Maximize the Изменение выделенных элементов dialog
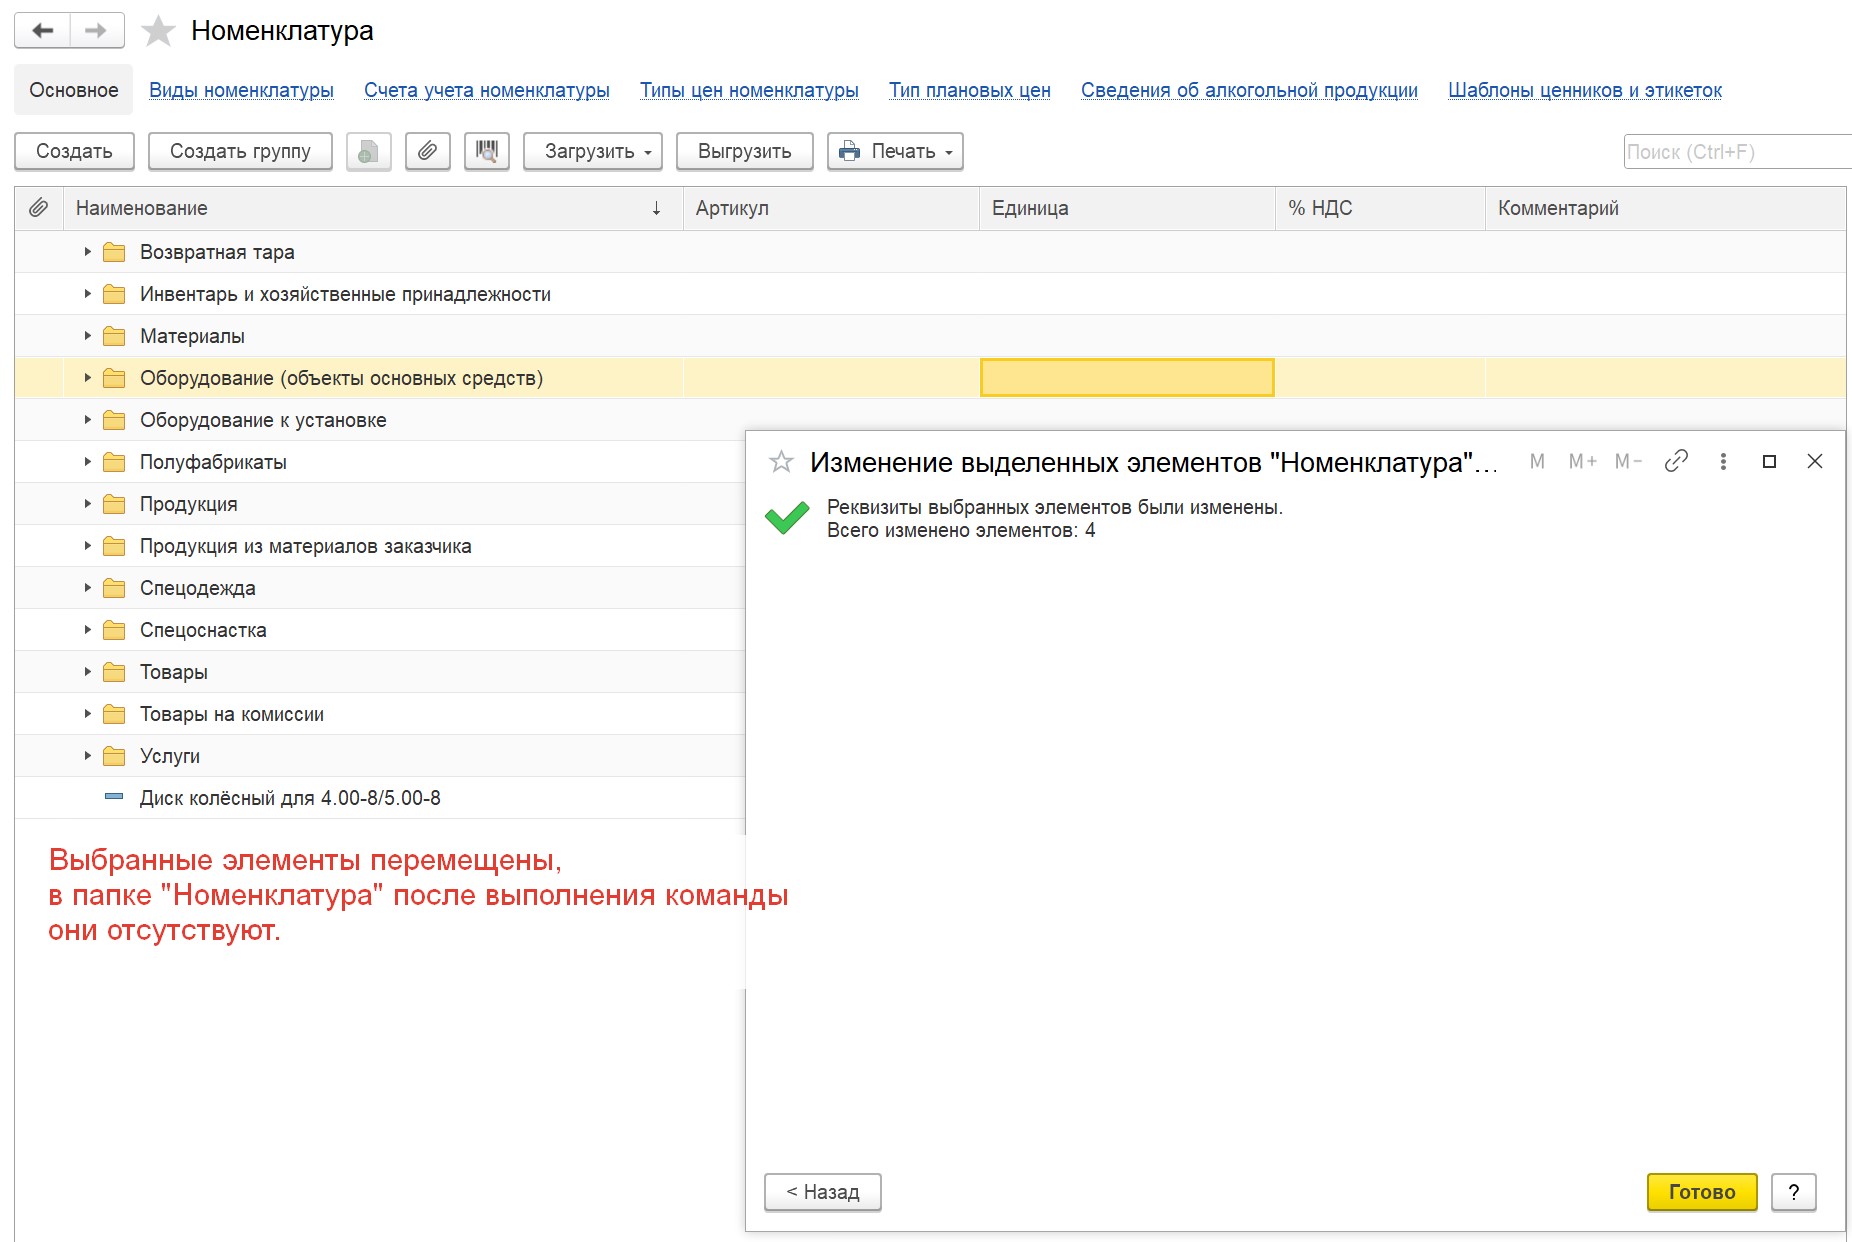Viewport: 1852px width, 1242px height. pyautogui.click(x=1769, y=461)
